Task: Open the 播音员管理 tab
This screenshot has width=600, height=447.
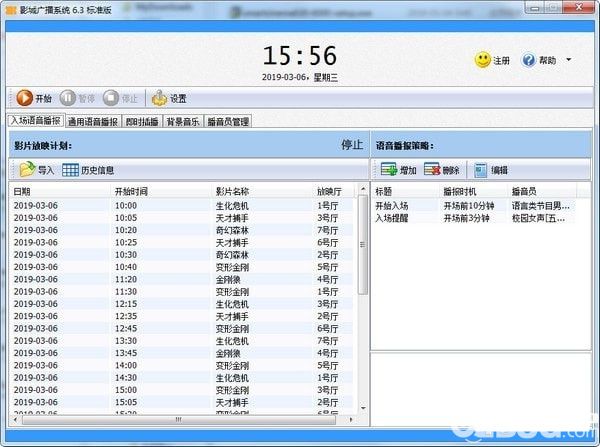Action: (x=228, y=122)
